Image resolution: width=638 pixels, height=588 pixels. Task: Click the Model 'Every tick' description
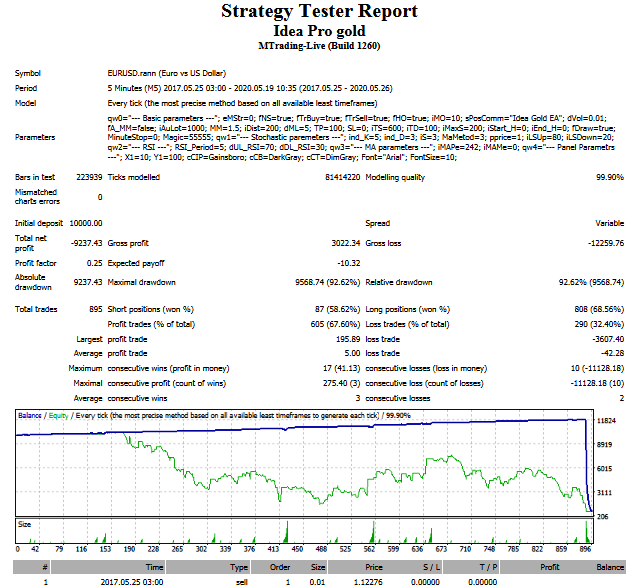pyautogui.click(x=243, y=103)
